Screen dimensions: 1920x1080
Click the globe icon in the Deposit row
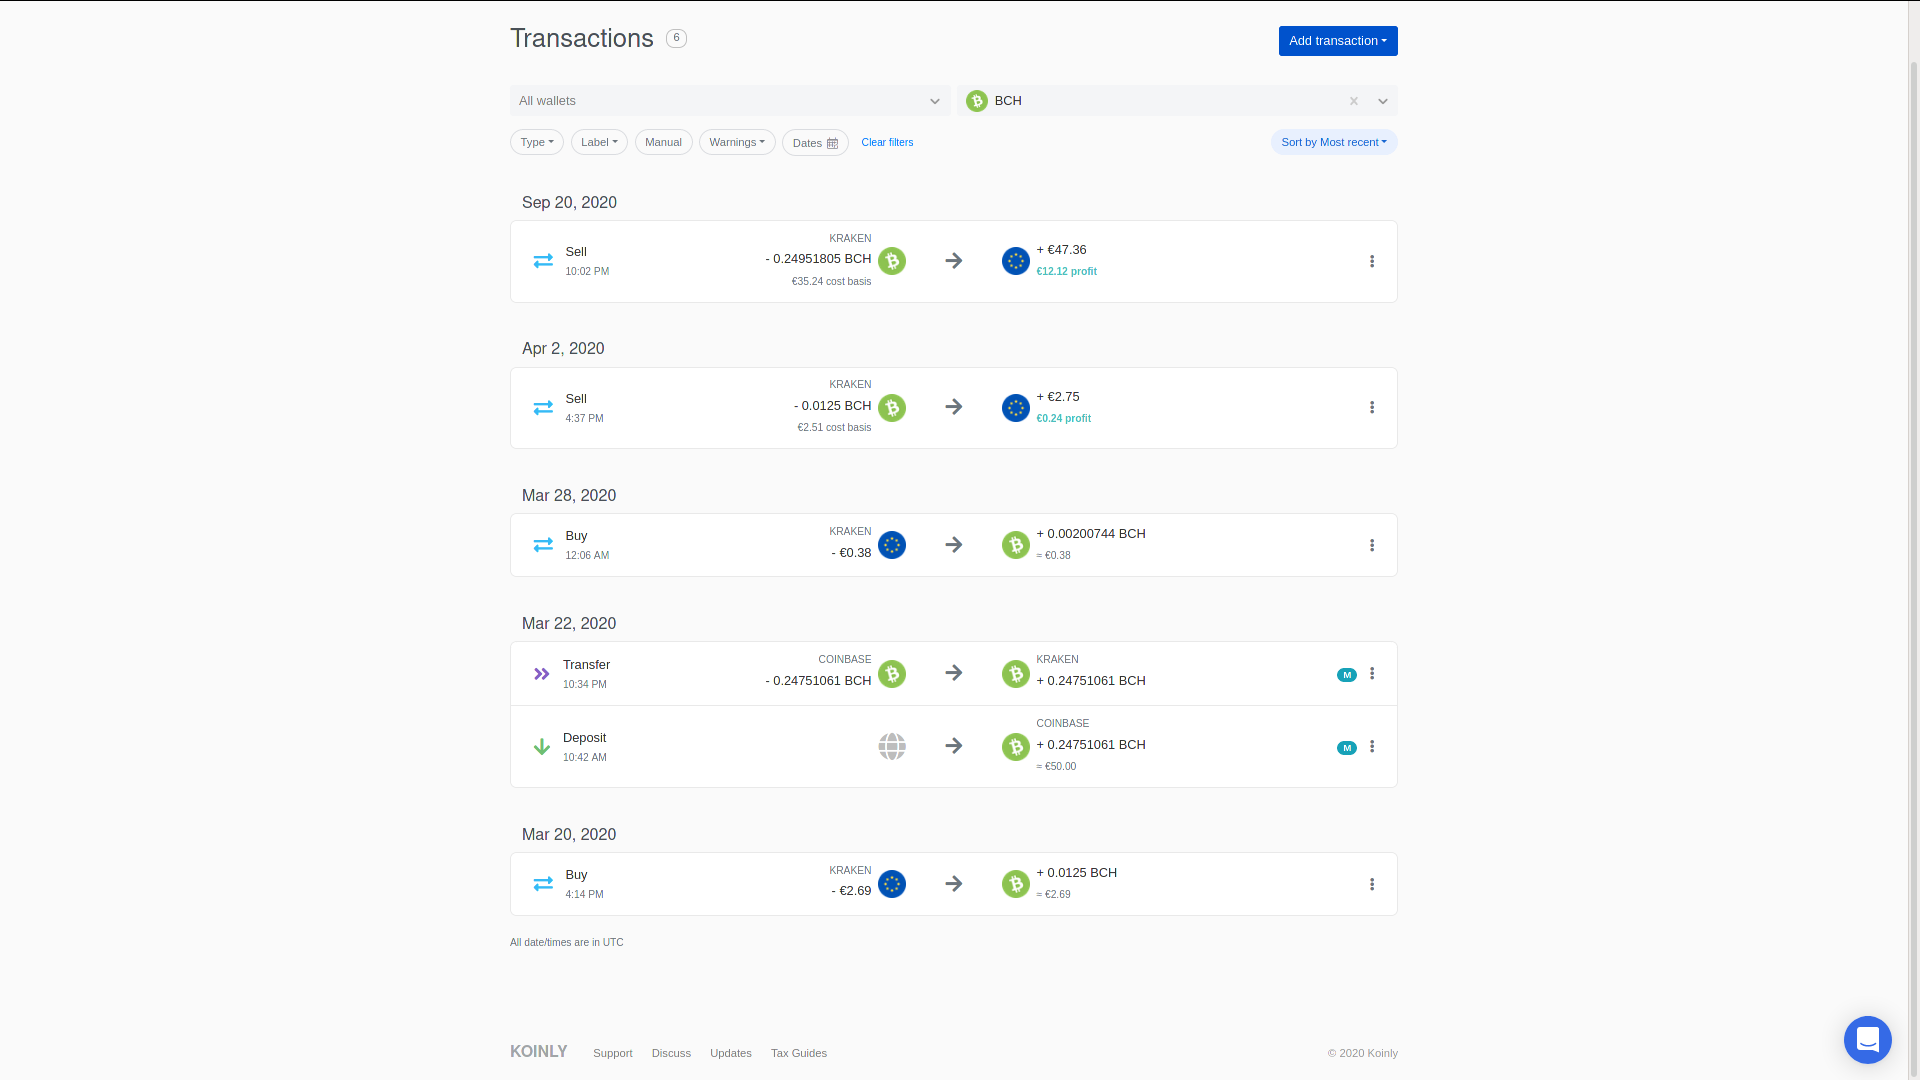pyautogui.click(x=892, y=746)
